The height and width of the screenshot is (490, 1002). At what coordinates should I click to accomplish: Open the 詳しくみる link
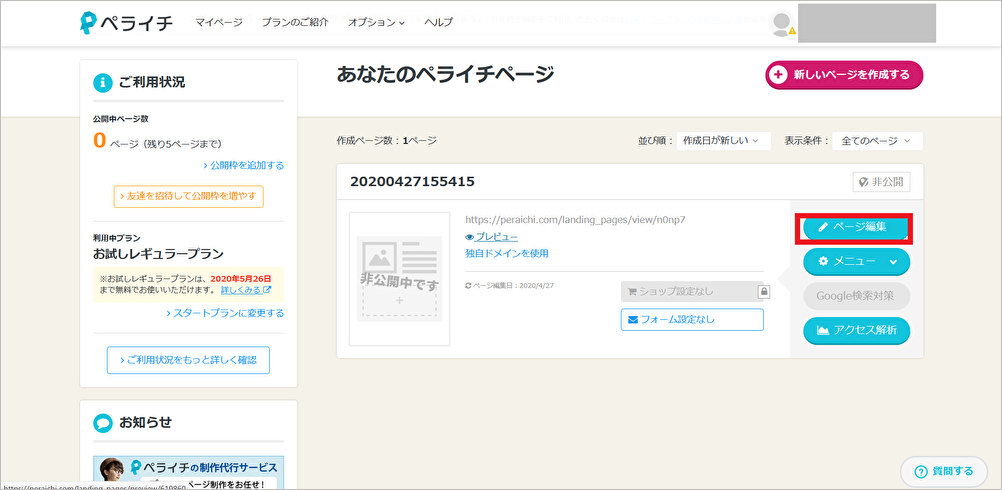pos(241,290)
